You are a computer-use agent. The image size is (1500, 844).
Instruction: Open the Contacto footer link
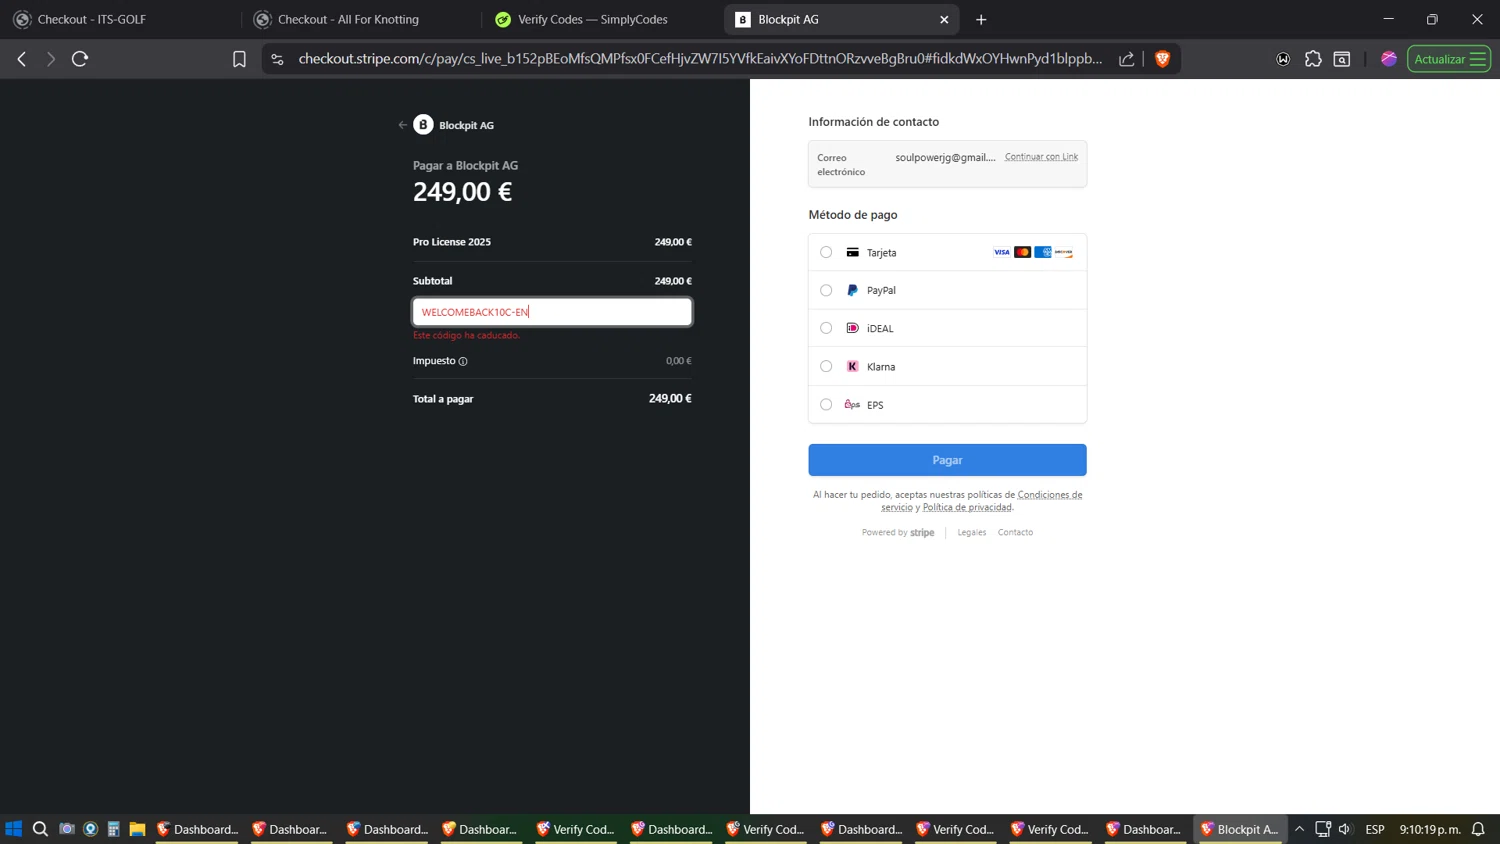click(x=1015, y=532)
